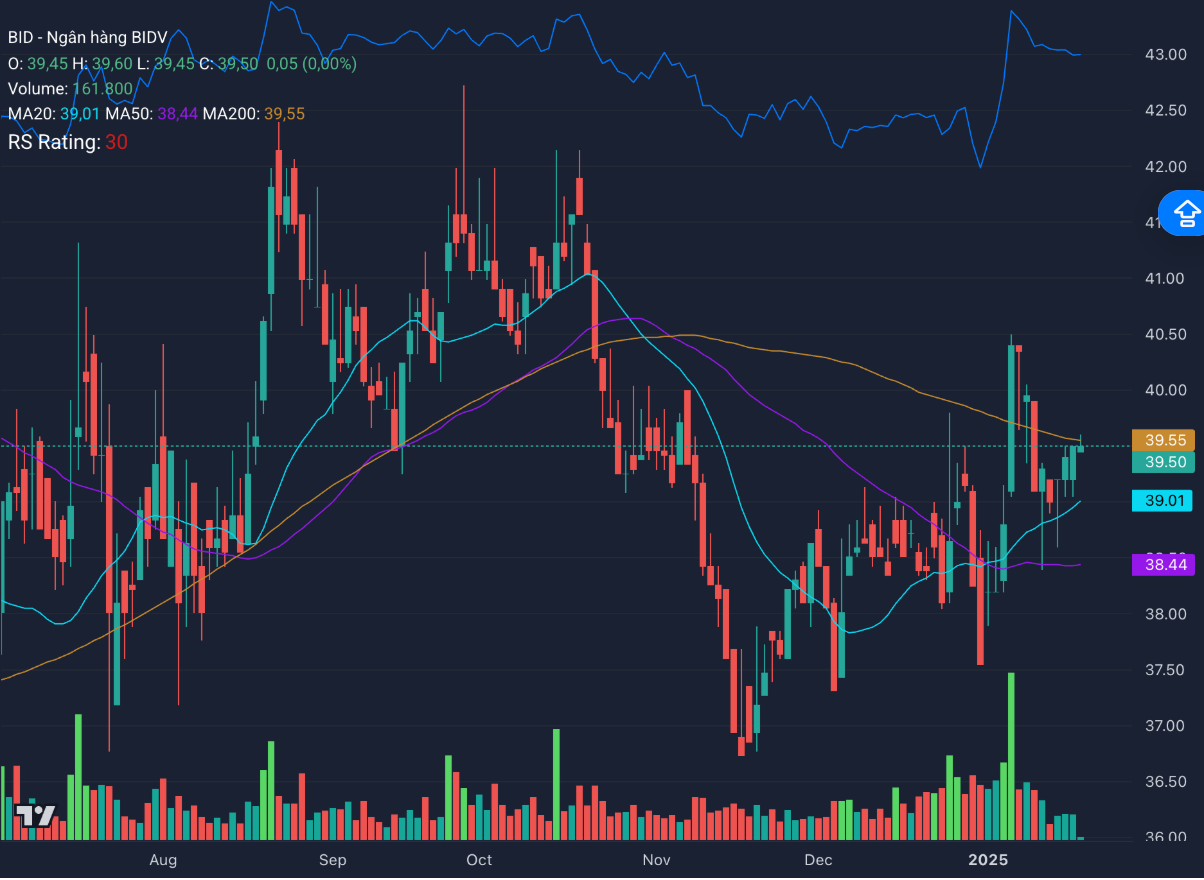Click the 36.50 price axis label
Image resolution: width=1204 pixels, height=880 pixels.
(x=1165, y=782)
